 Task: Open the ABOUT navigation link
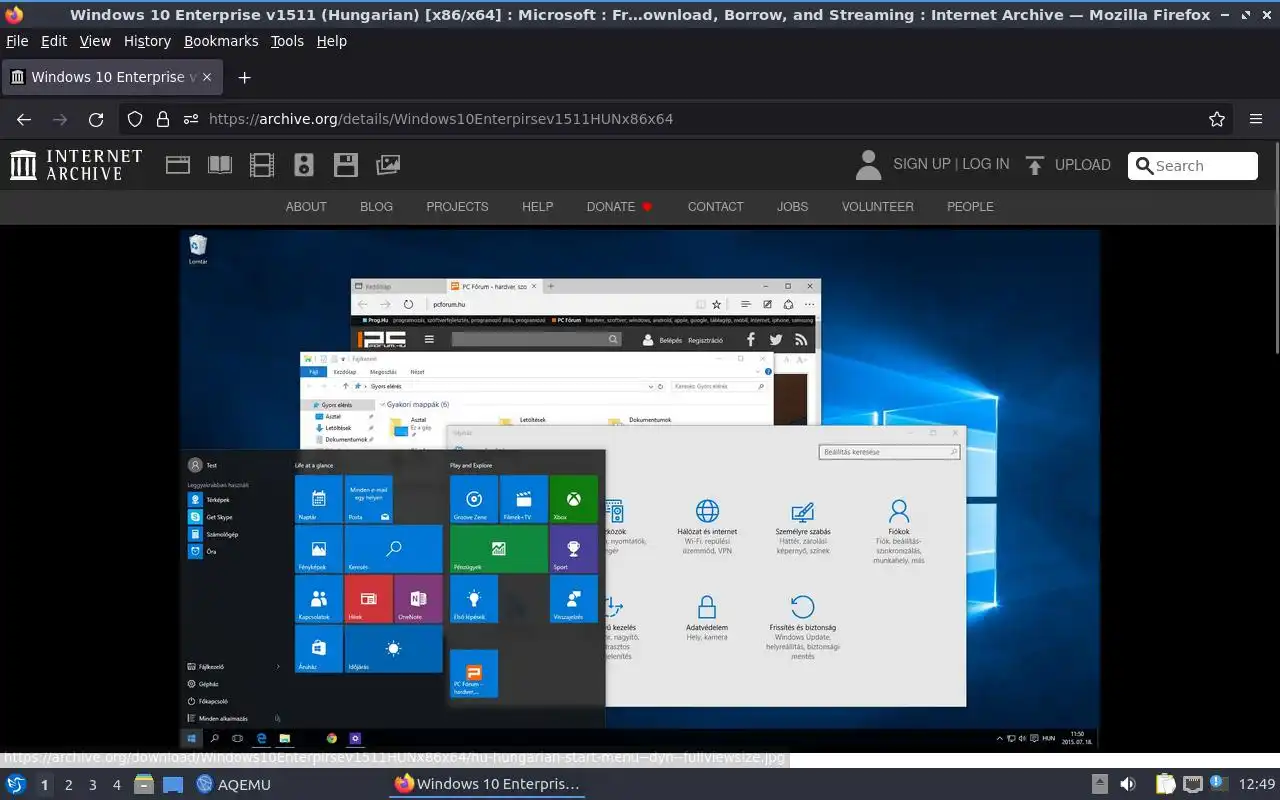coord(306,207)
